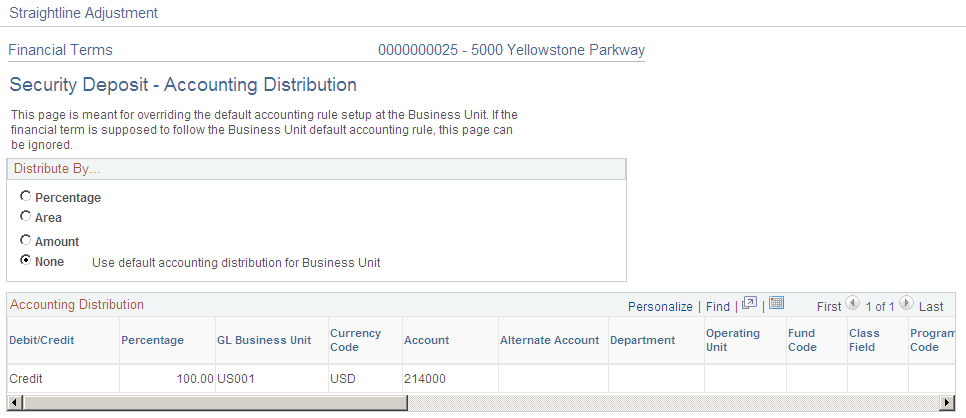
Task: Sort by Operating Unit column header
Action: [733, 340]
